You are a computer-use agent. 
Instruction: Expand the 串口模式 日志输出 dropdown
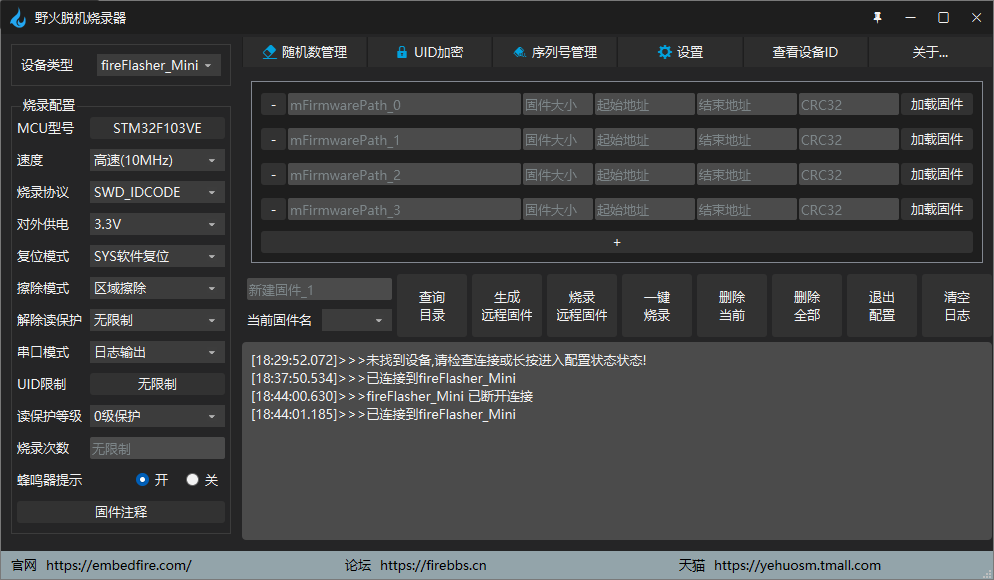click(x=157, y=352)
